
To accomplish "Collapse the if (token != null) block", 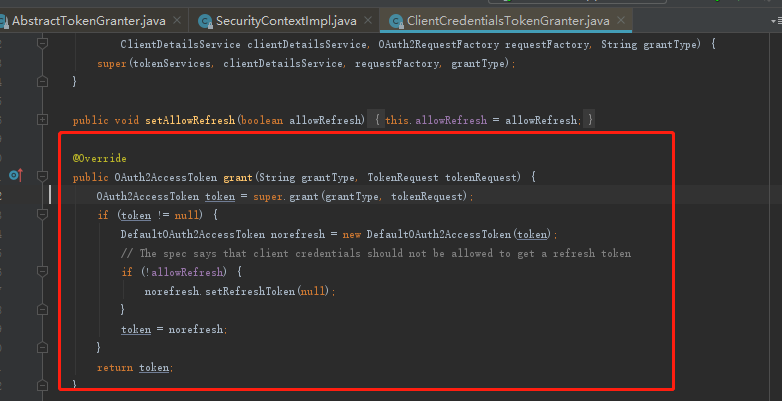I will [42, 214].
